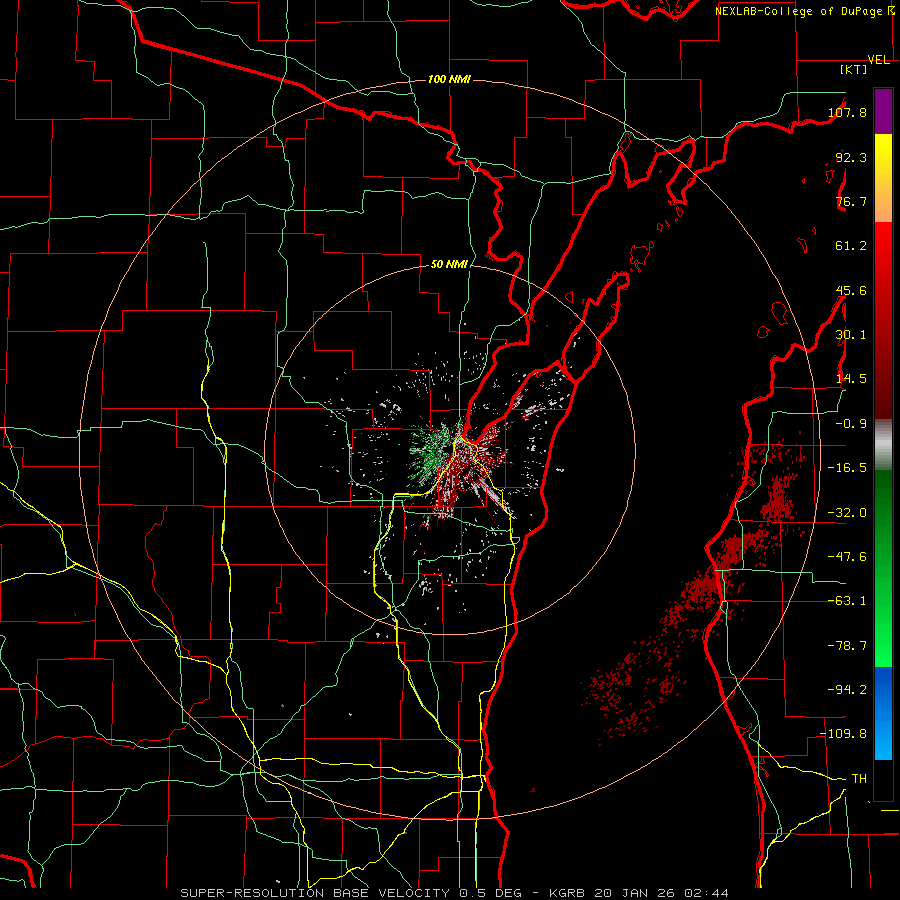The height and width of the screenshot is (900, 900).
Task: Click the 92.3 velocity scale value
Action: (851, 157)
